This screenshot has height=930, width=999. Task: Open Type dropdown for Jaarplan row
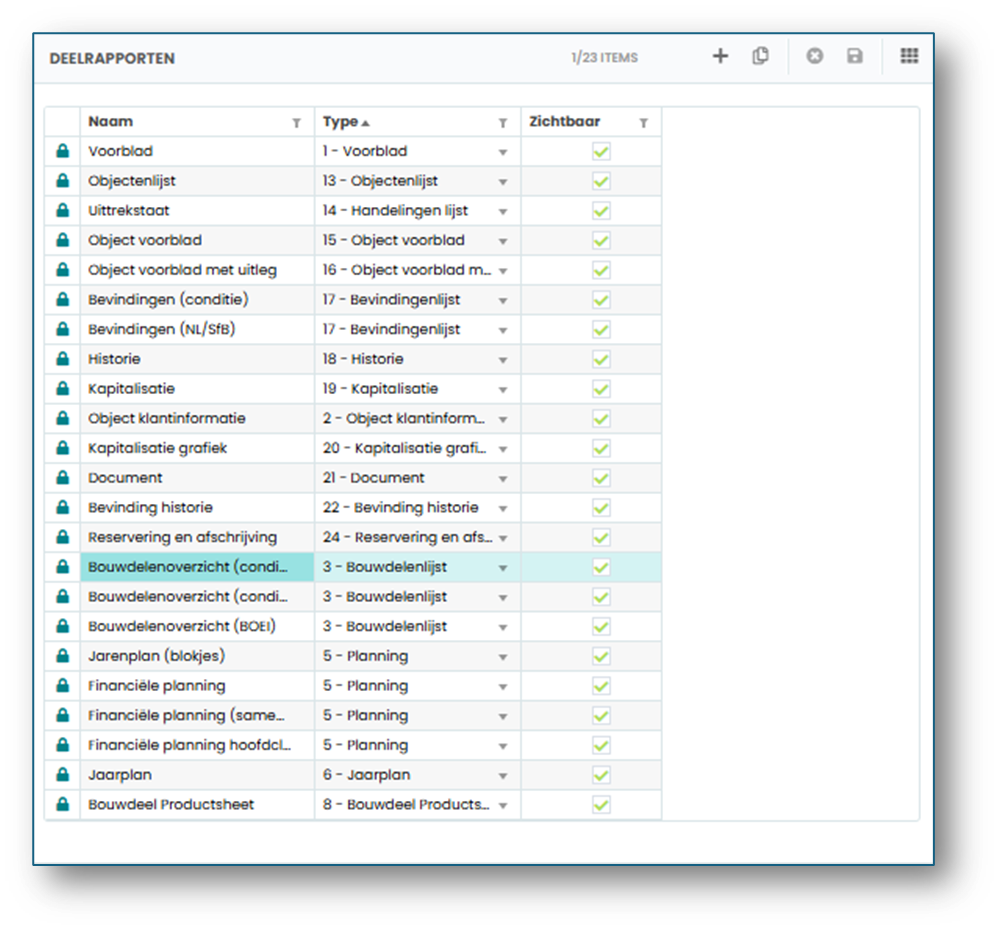tap(503, 776)
